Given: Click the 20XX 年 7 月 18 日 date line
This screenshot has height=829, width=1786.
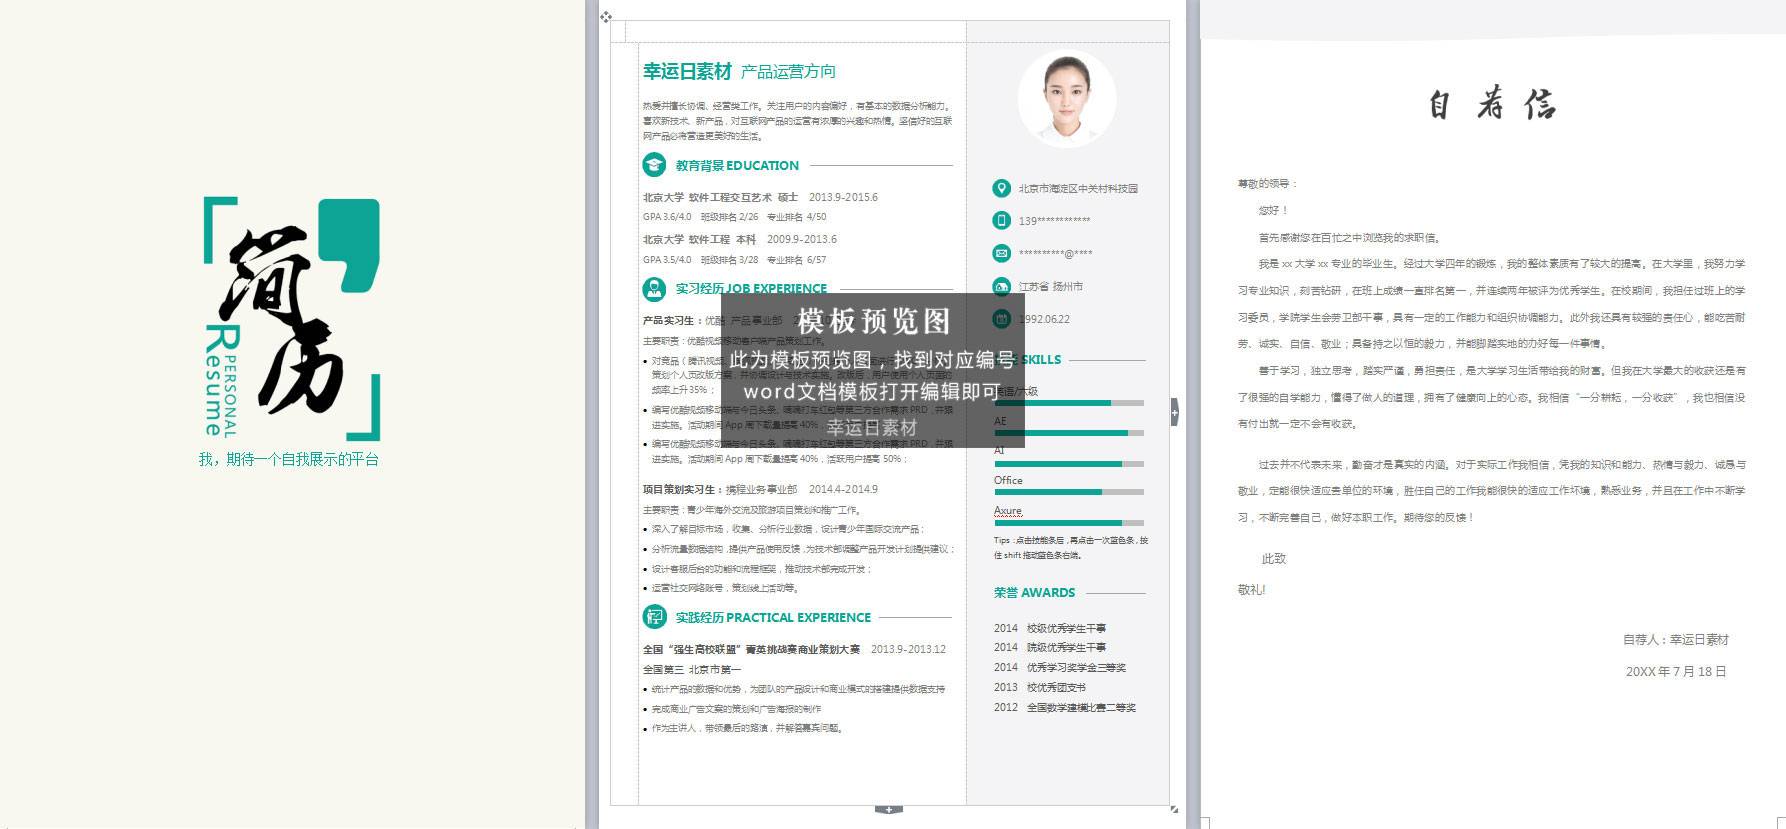Looking at the screenshot, I should [x=1676, y=671].
